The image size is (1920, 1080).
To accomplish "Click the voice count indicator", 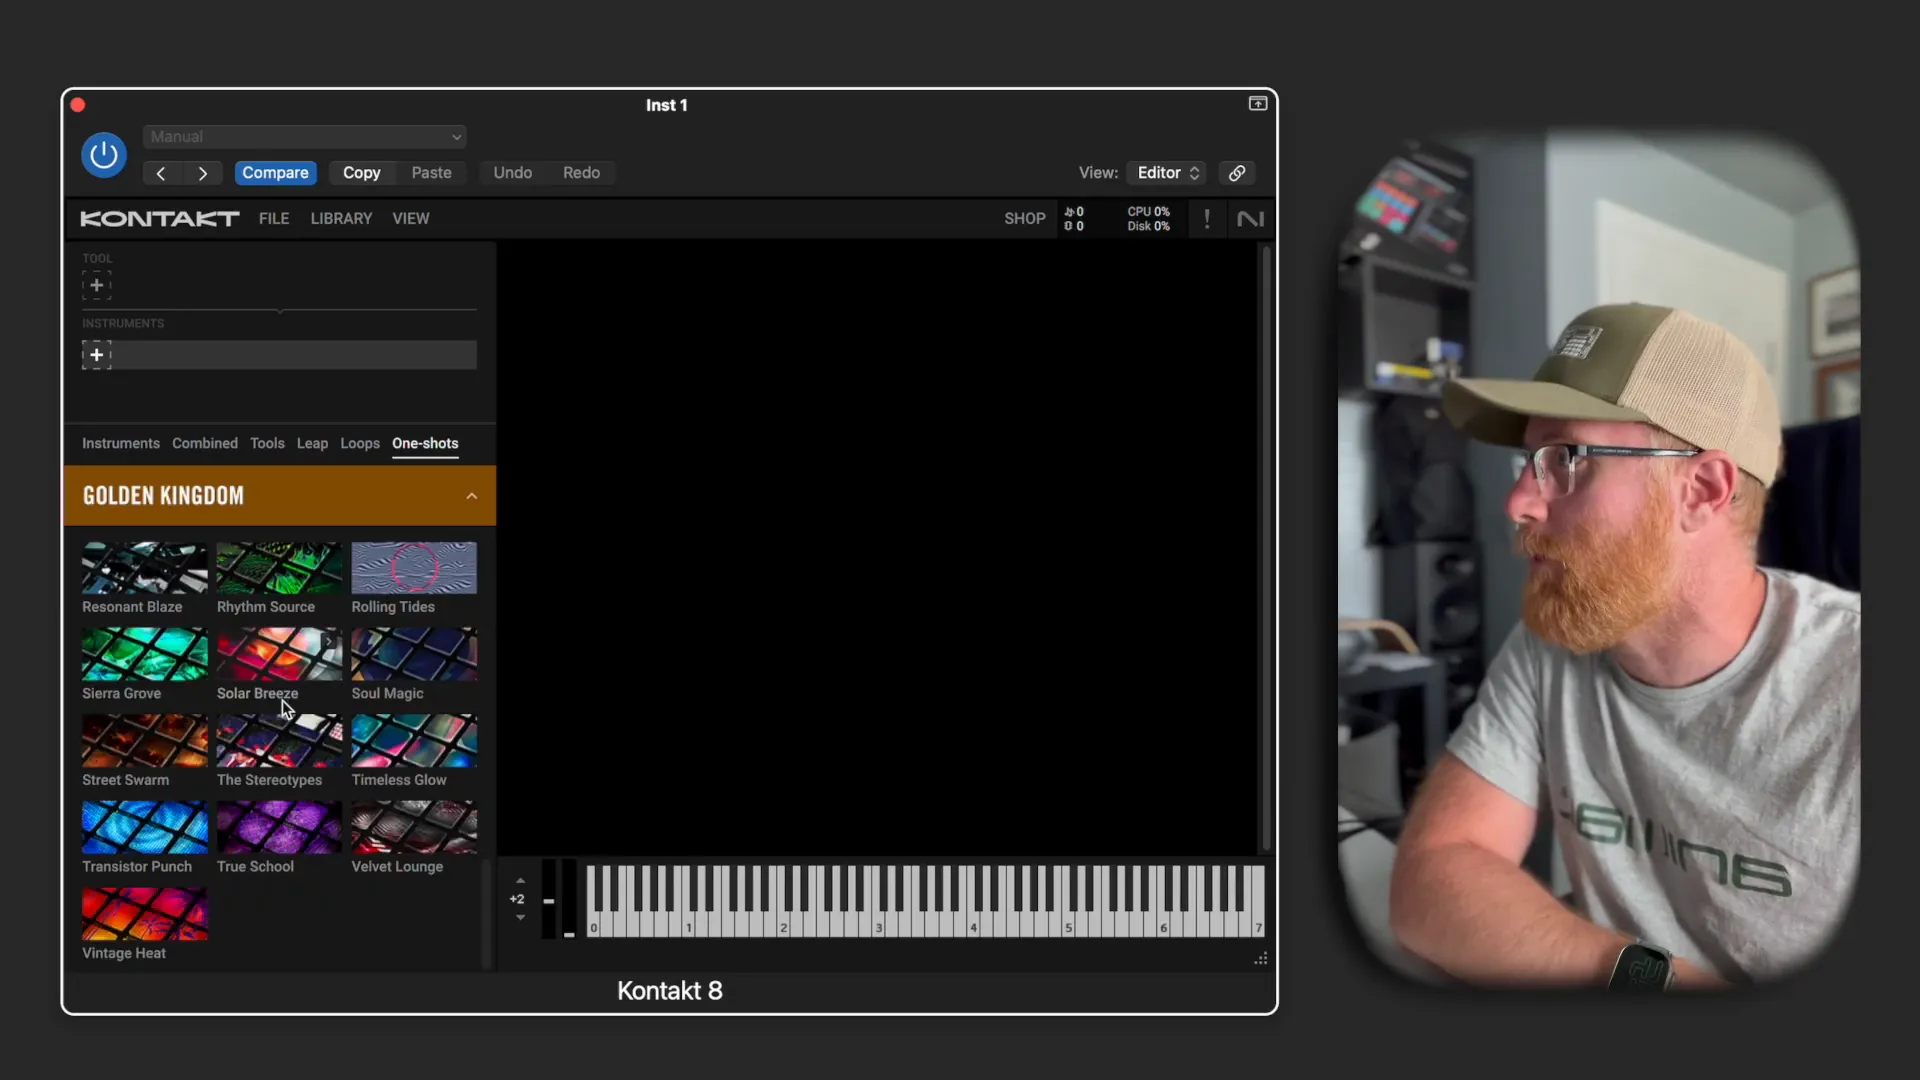I will [1074, 212].
